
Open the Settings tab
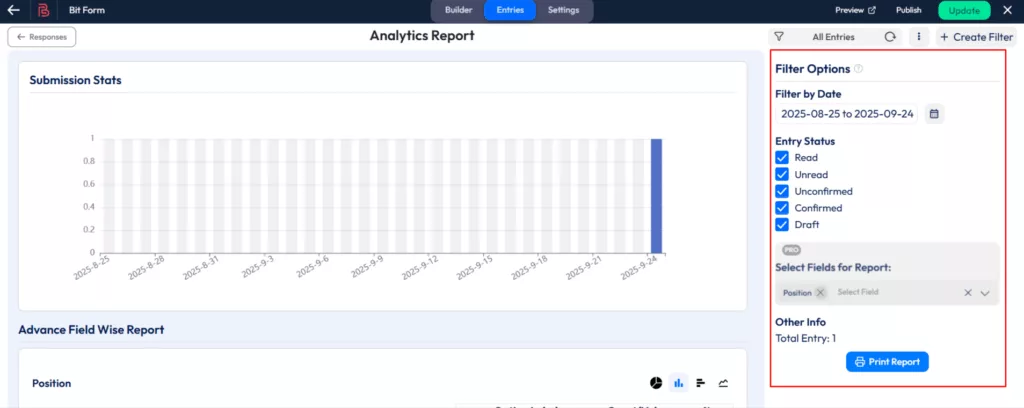pyautogui.click(x=563, y=10)
